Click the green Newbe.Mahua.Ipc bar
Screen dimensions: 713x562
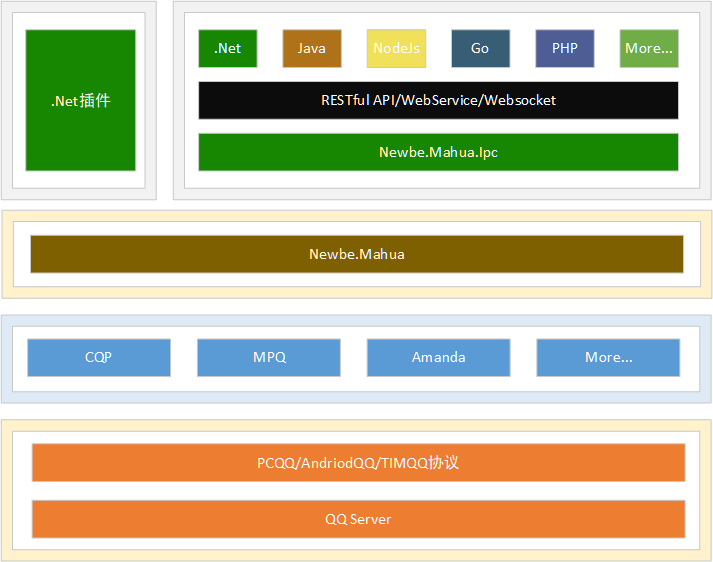point(438,152)
